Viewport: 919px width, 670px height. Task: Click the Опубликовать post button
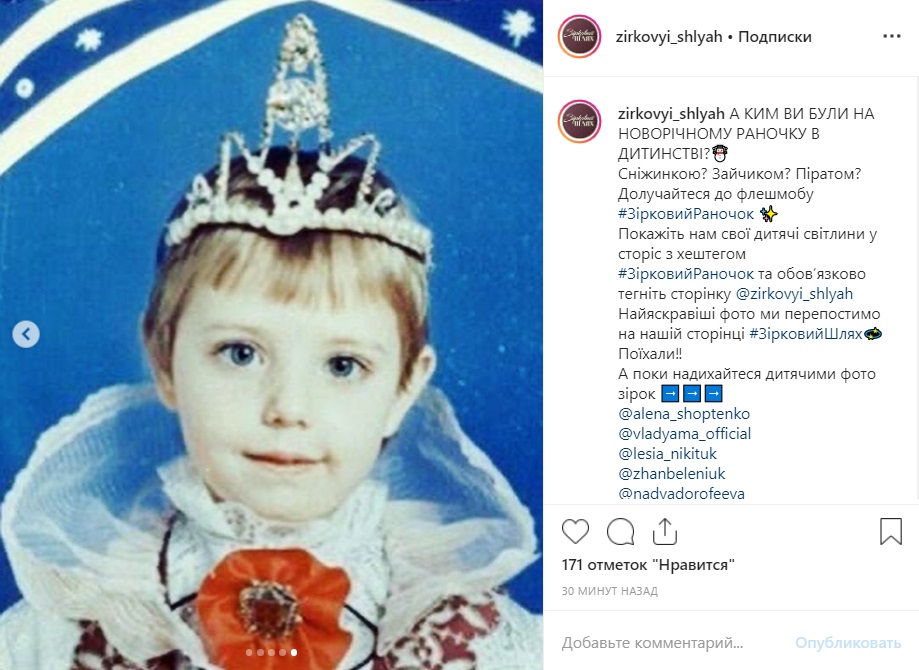pos(847,642)
